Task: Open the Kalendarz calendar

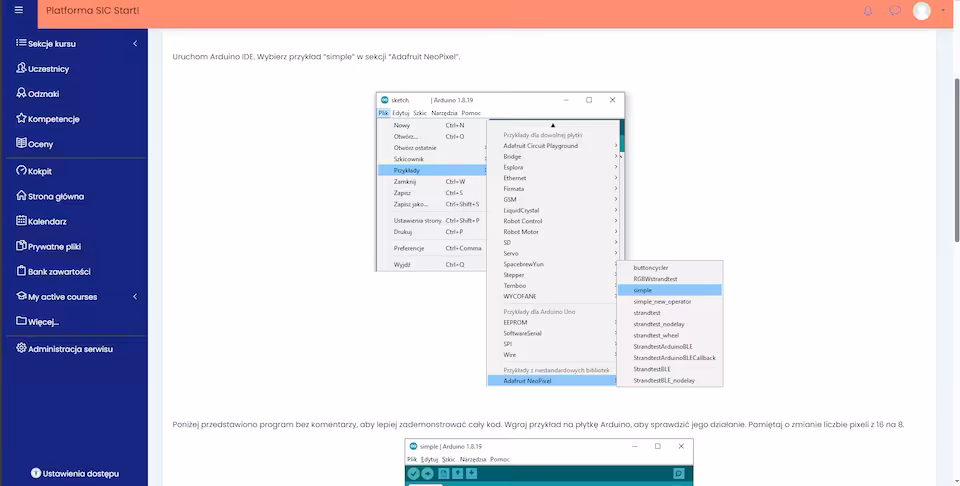Action: coord(47,221)
